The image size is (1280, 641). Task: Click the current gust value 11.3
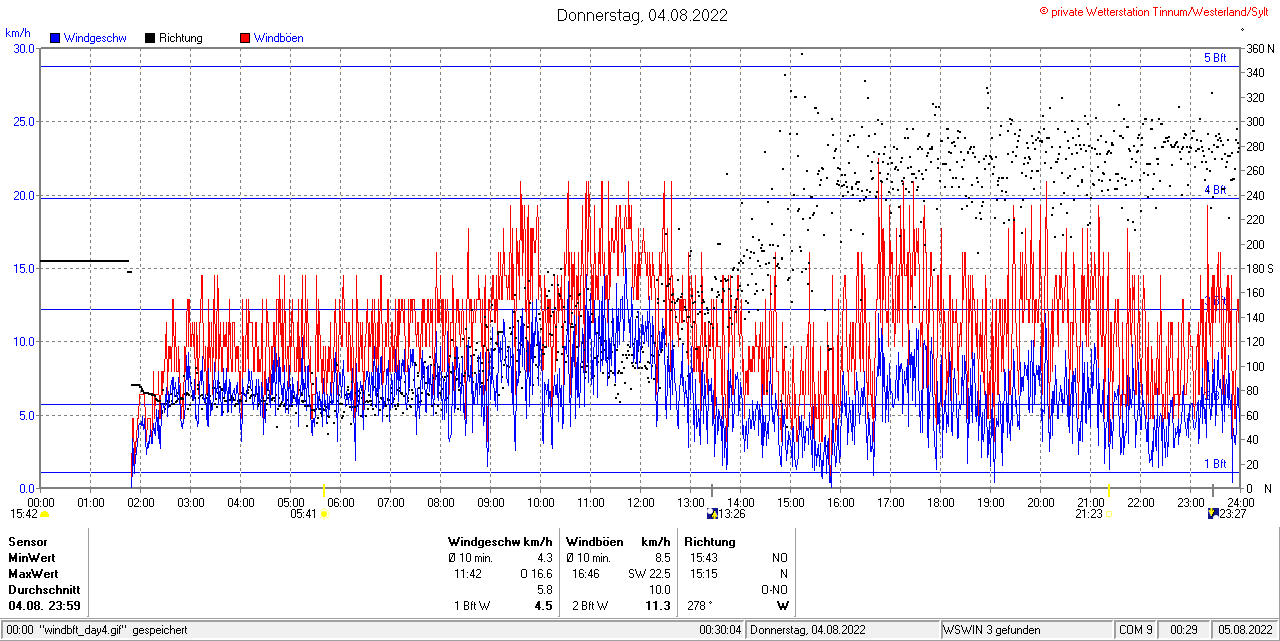tap(658, 606)
